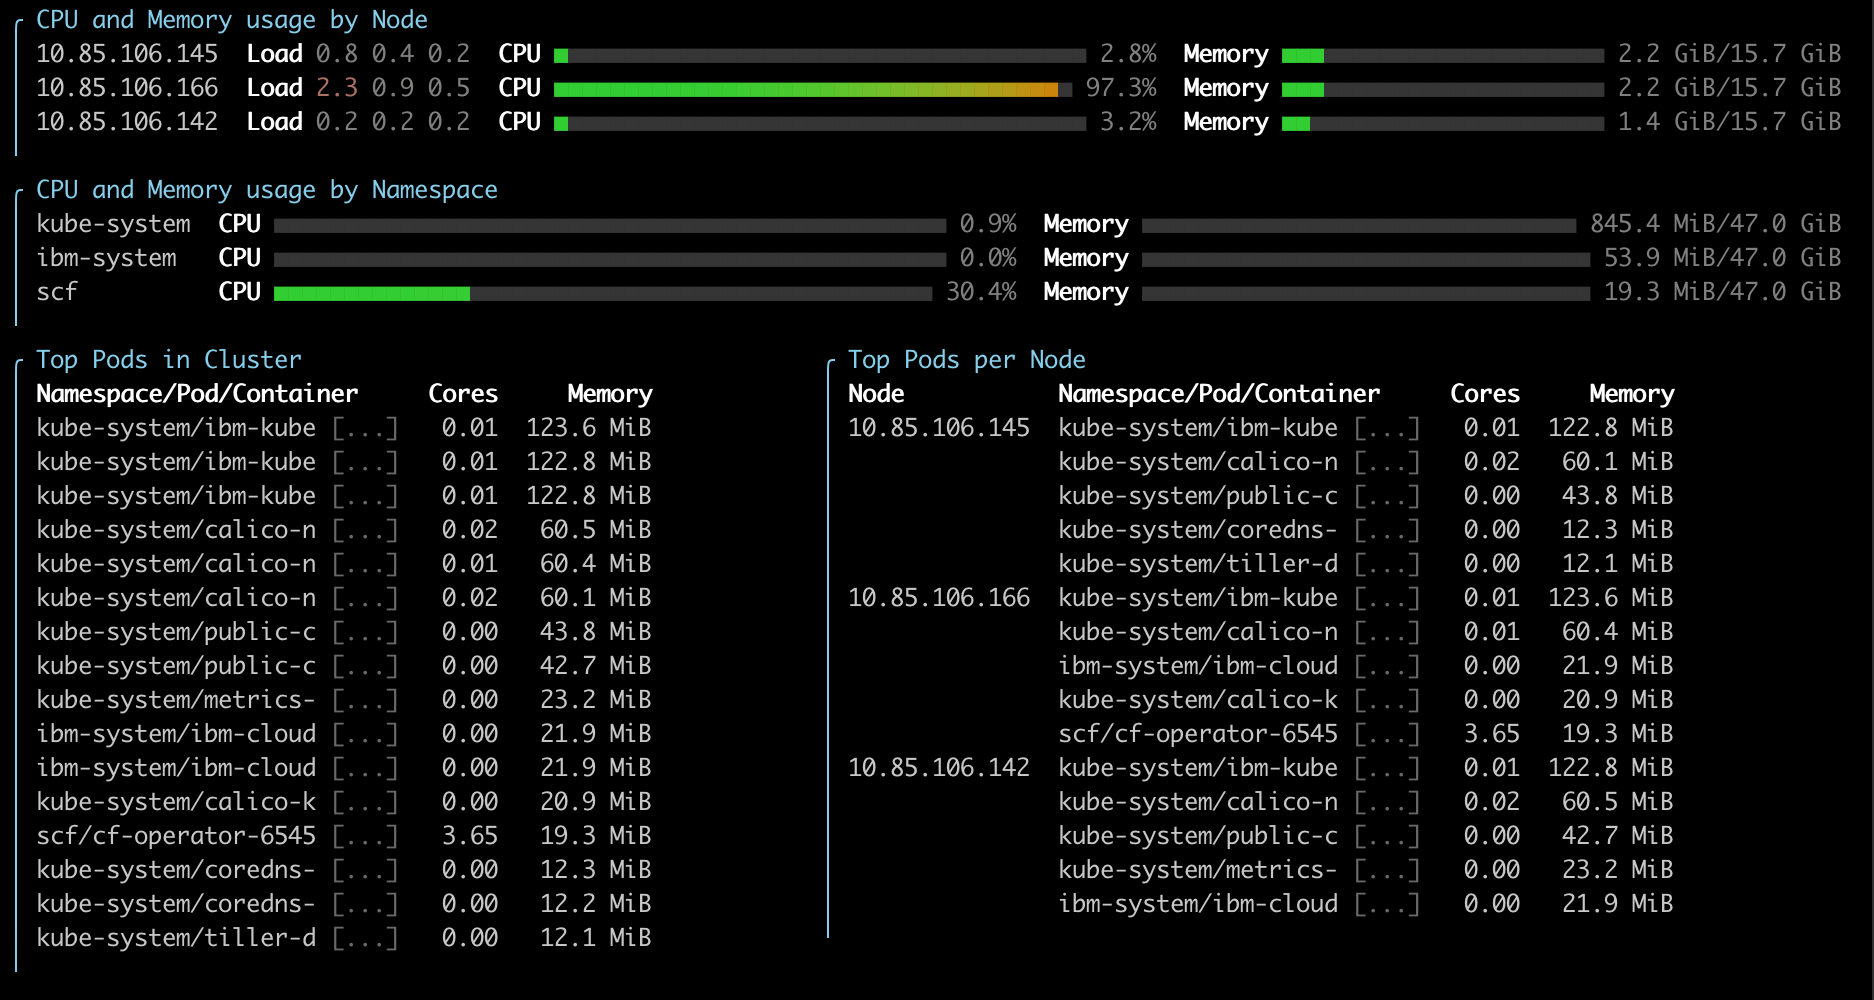Viewport: 1874px width, 1000px height.
Task: Click the Cores column header in Top Pods in Cluster
Action: 463,394
